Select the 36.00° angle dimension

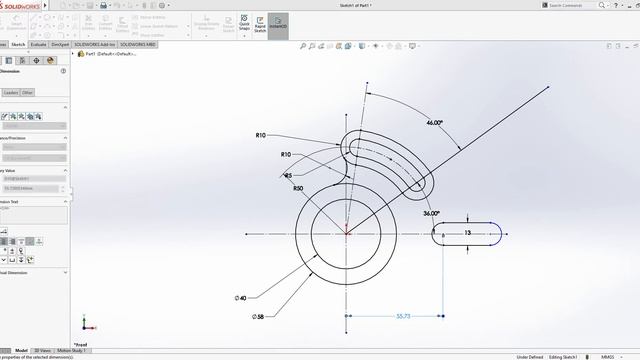431,213
